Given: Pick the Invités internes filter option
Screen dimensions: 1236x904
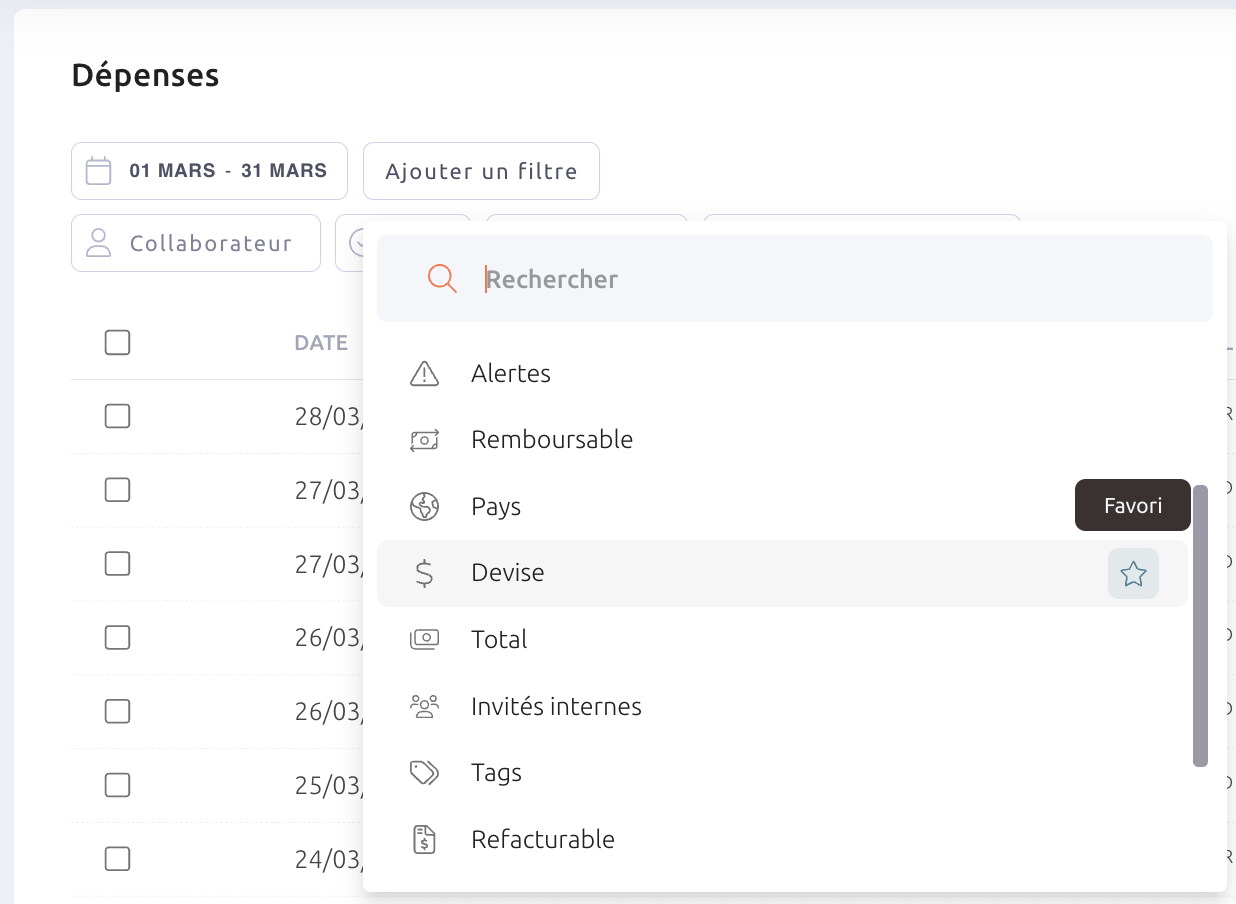Looking at the screenshot, I should point(782,707).
